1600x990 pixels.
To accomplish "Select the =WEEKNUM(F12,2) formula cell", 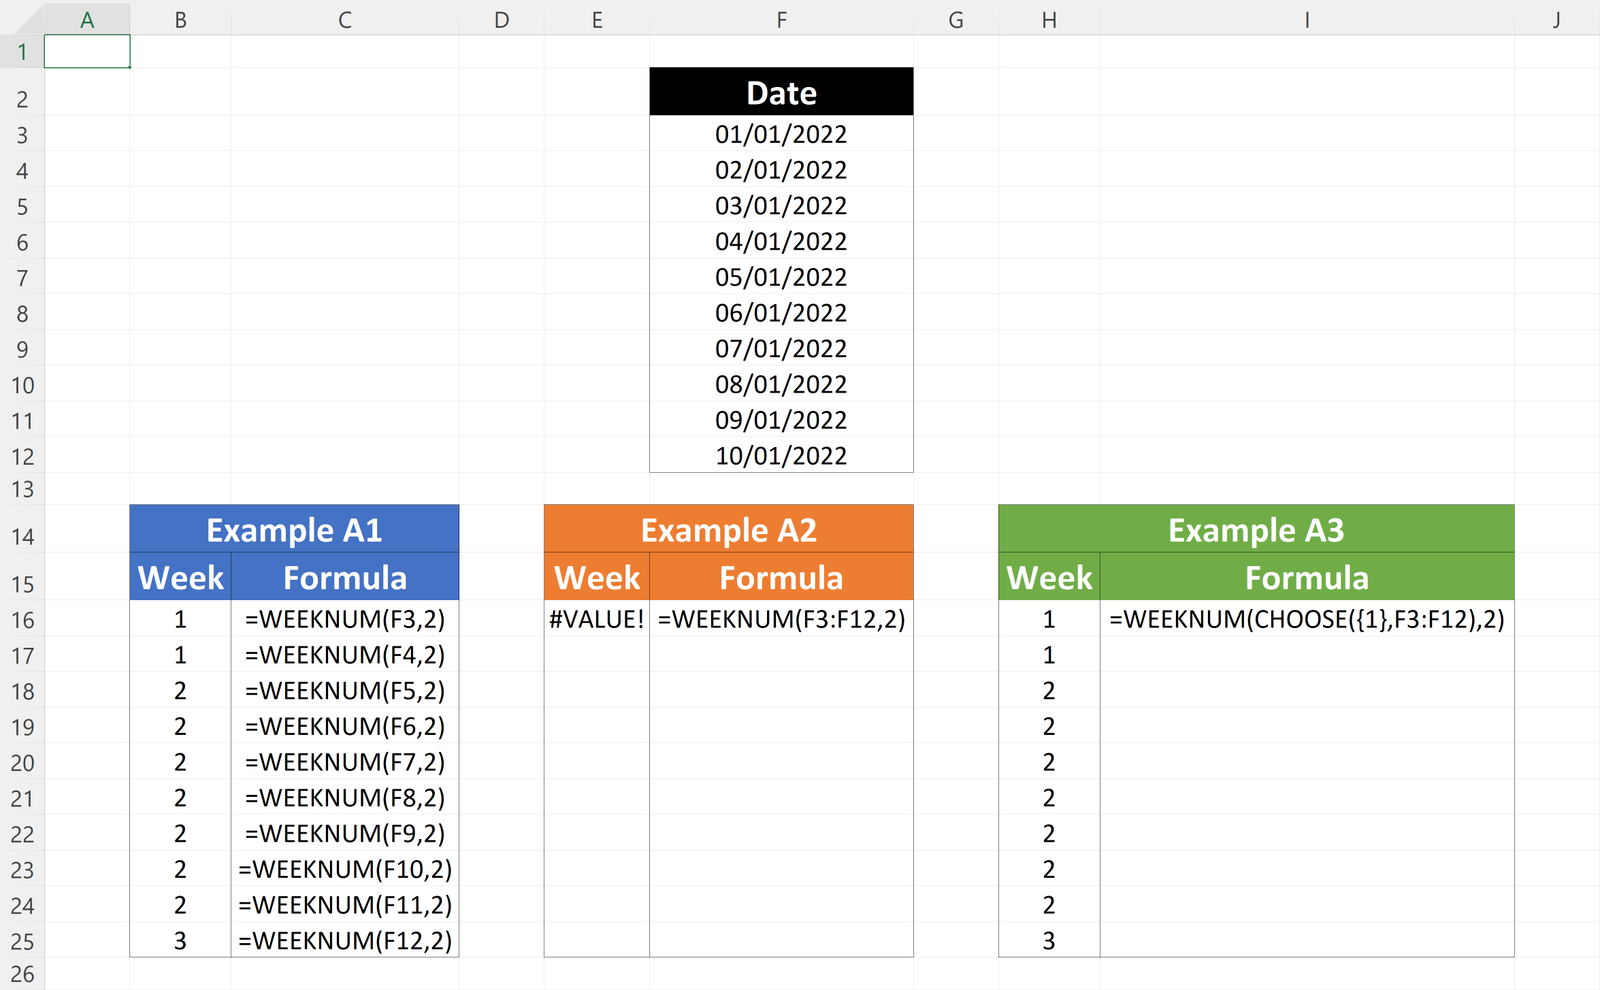I will [x=345, y=941].
